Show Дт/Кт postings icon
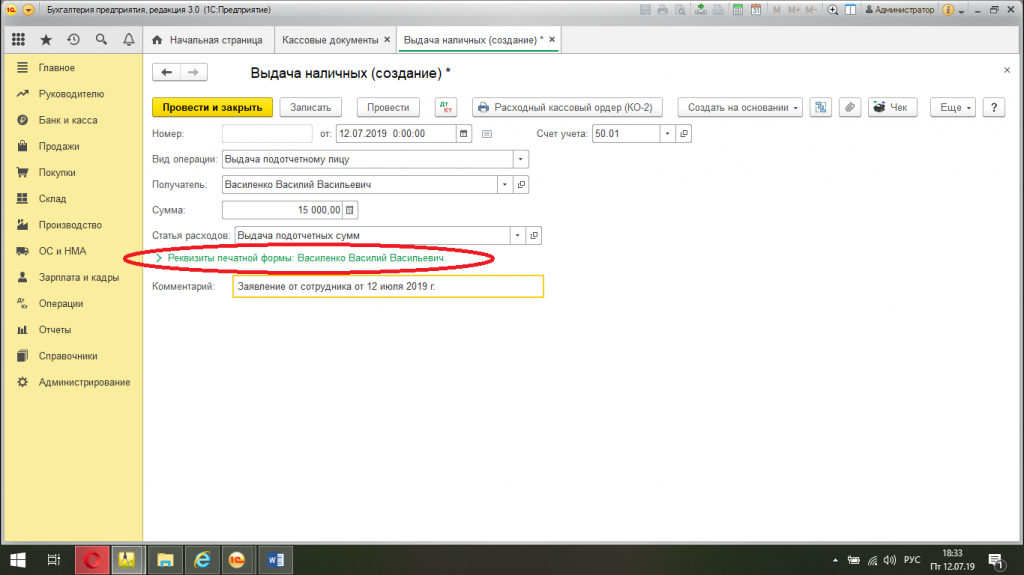1024x575 pixels. [x=446, y=107]
